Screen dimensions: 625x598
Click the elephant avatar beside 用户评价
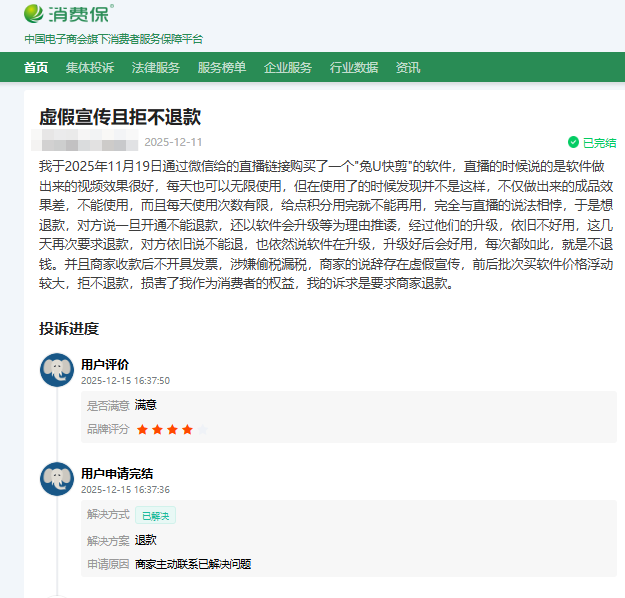pyautogui.click(x=57, y=370)
